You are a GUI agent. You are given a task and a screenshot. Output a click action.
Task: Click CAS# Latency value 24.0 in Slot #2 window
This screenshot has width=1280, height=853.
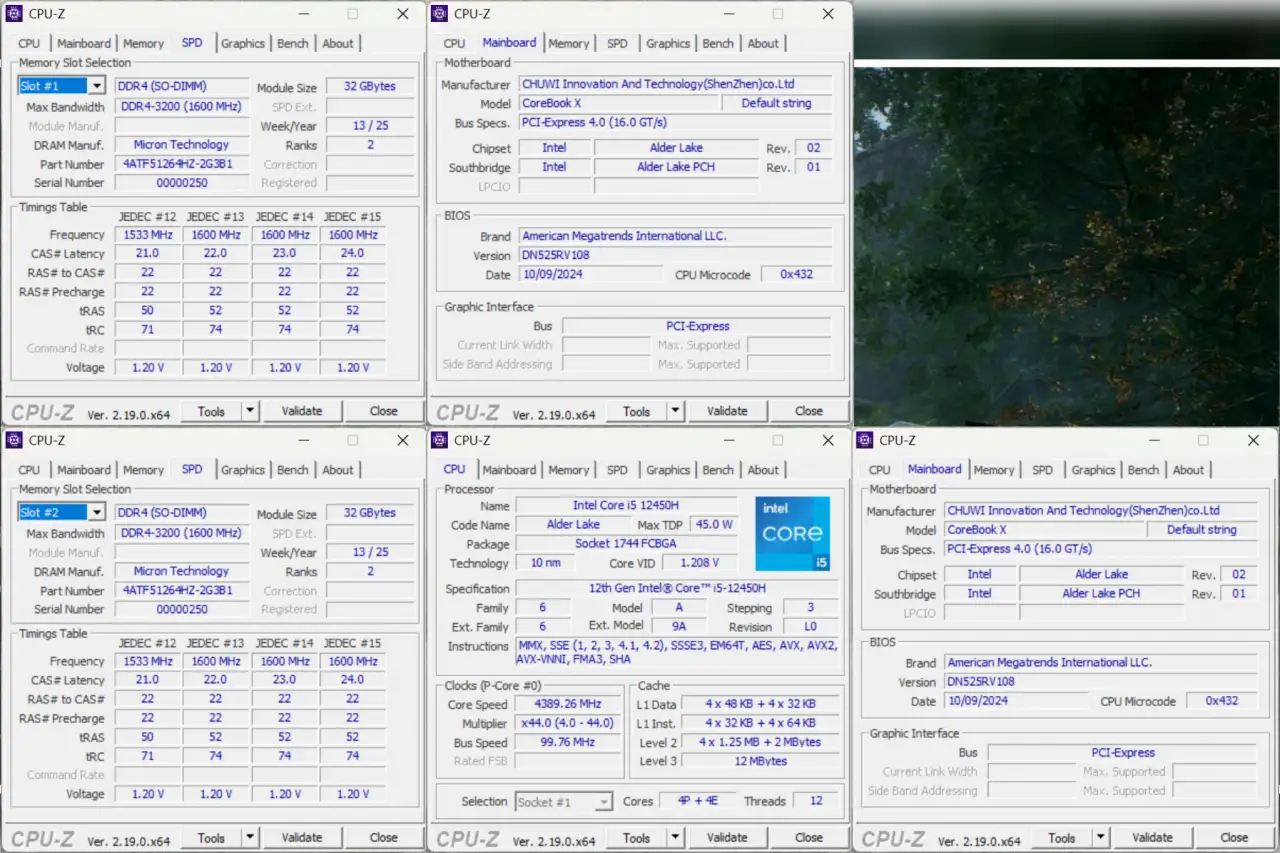coord(352,680)
